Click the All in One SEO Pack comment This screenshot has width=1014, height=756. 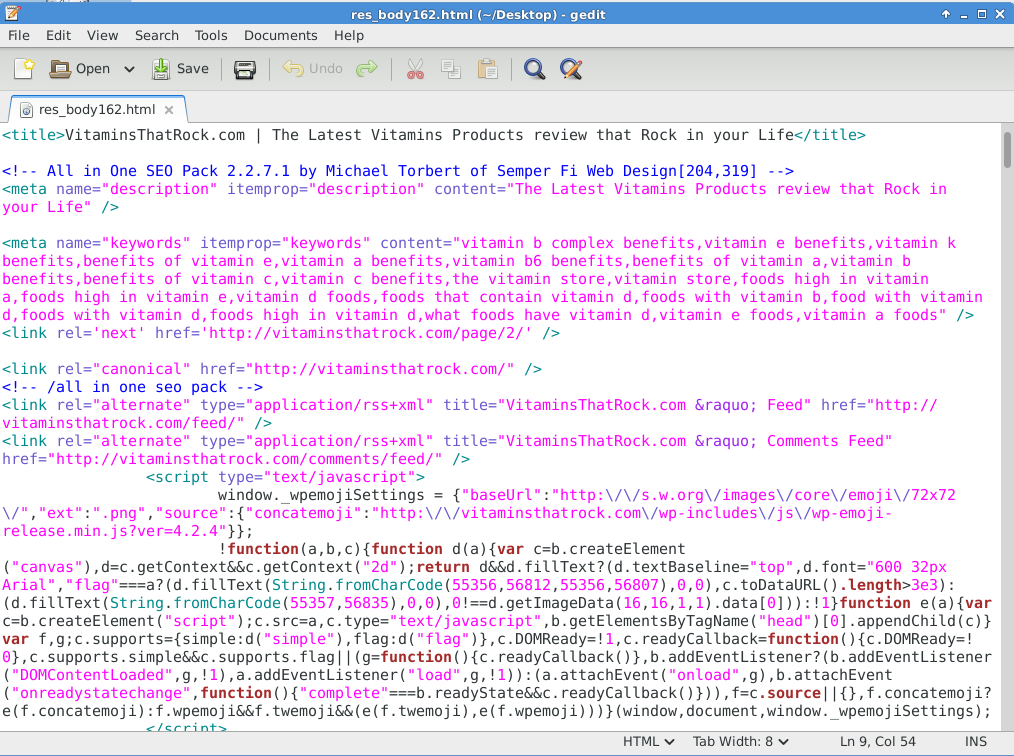tap(398, 171)
